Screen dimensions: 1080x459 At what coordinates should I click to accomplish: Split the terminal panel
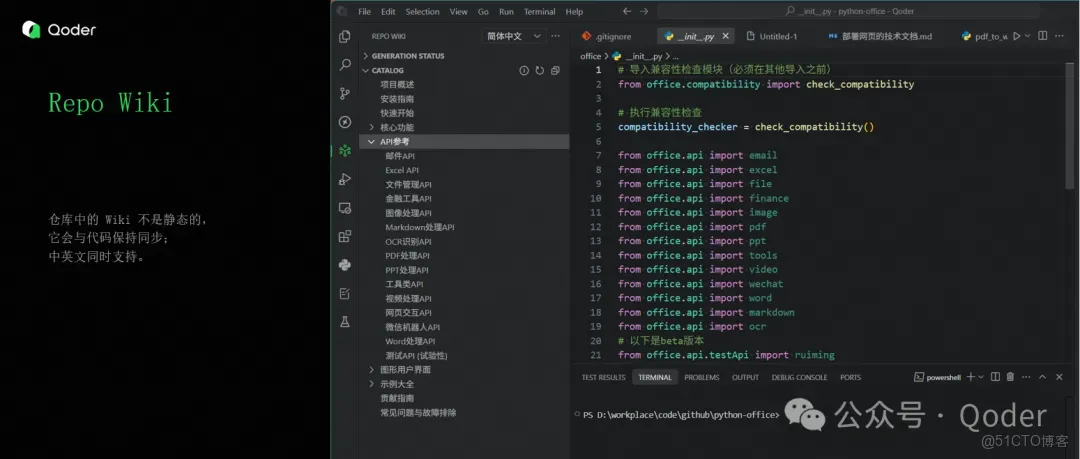[995, 377]
